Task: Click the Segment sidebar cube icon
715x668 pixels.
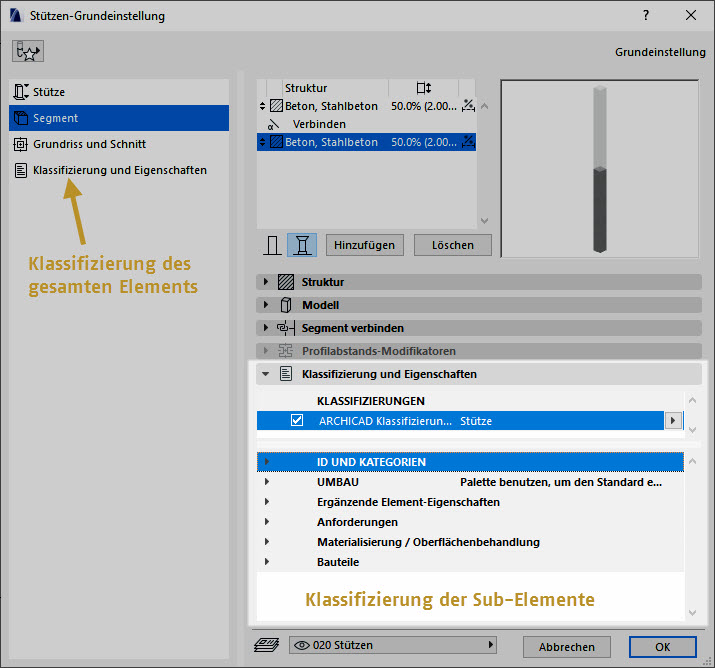Action: 21,118
